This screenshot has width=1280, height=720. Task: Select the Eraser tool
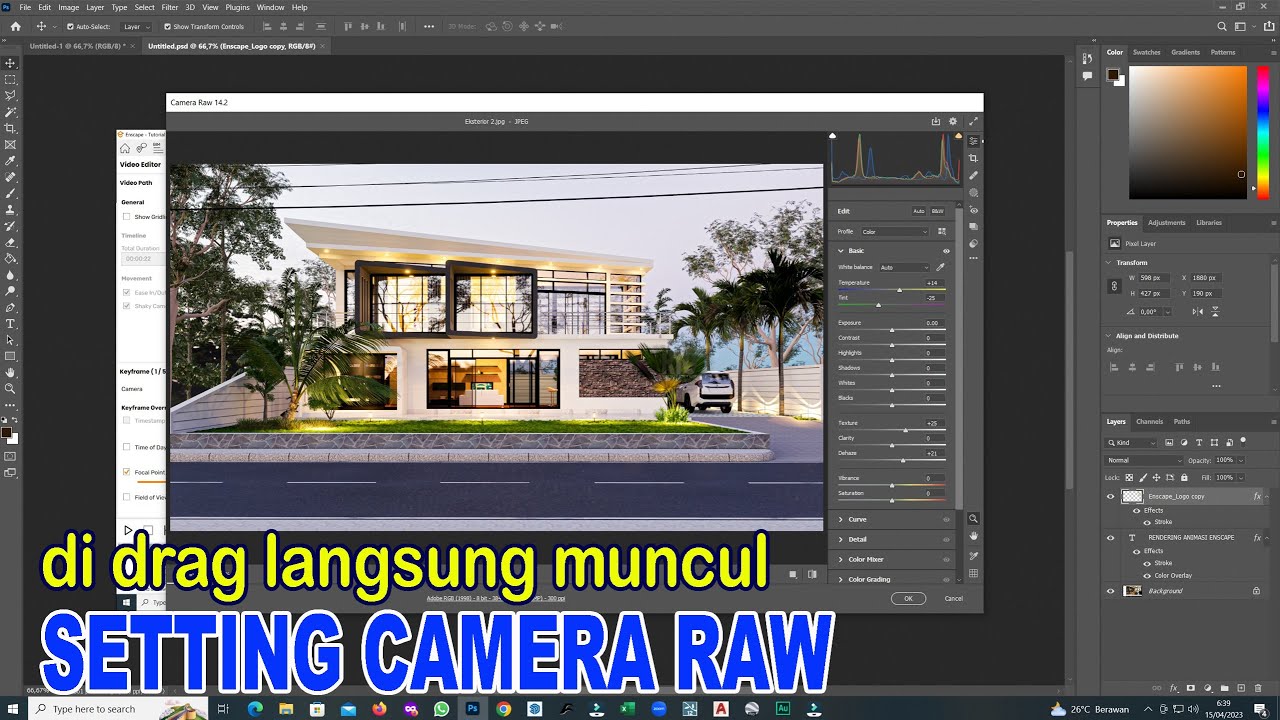coord(11,242)
